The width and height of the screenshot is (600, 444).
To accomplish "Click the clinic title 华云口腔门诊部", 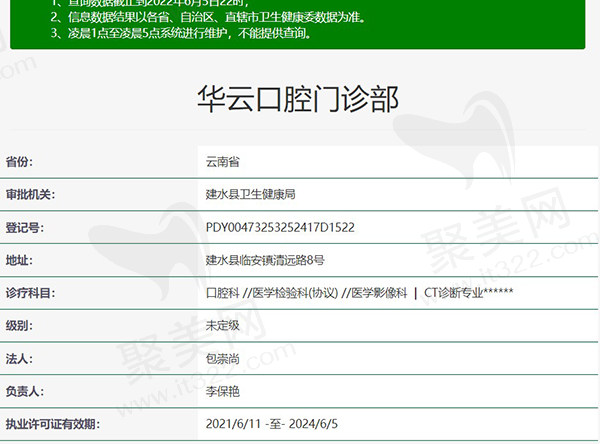I will 298,99.
